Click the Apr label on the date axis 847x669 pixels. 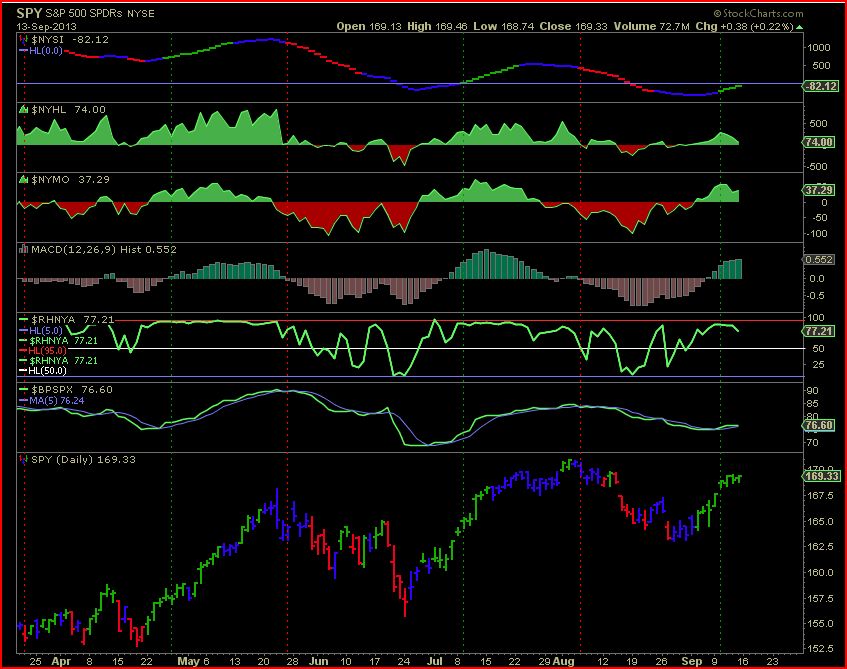tap(61, 661)
